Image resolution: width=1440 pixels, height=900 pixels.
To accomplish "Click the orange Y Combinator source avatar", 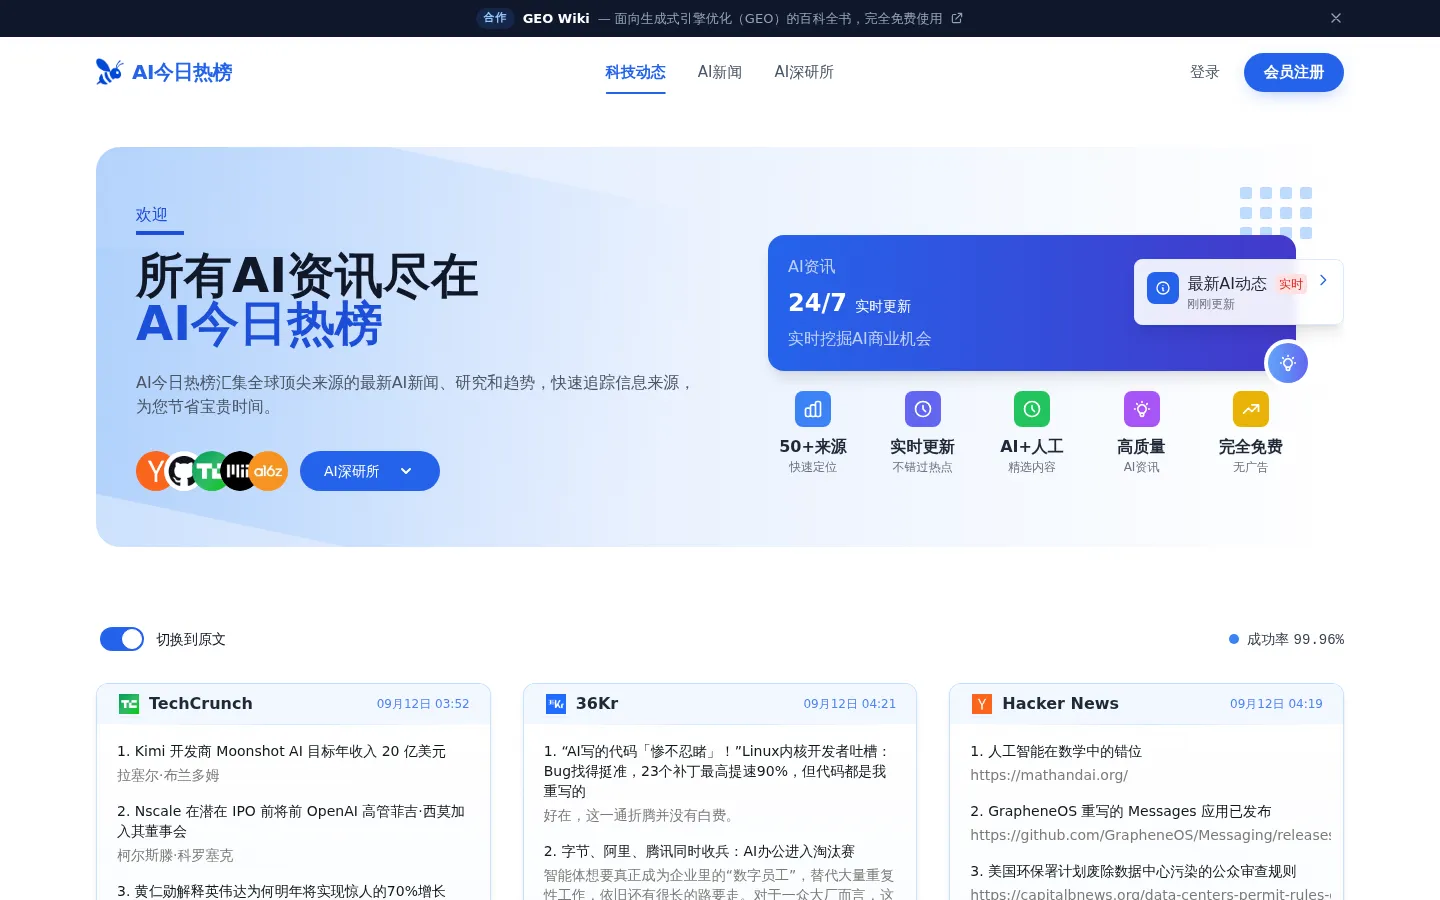I will [x=154, y=471].
